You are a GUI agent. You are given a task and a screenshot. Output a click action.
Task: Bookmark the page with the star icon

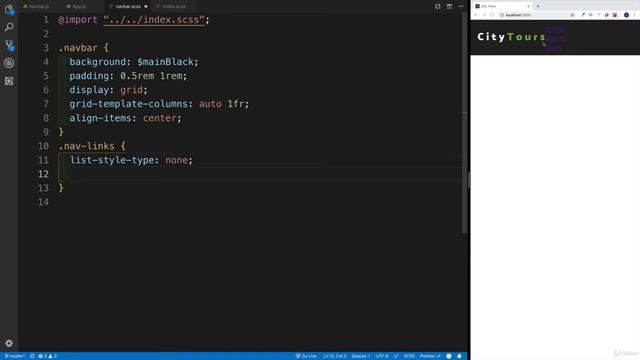click(572, 15)
